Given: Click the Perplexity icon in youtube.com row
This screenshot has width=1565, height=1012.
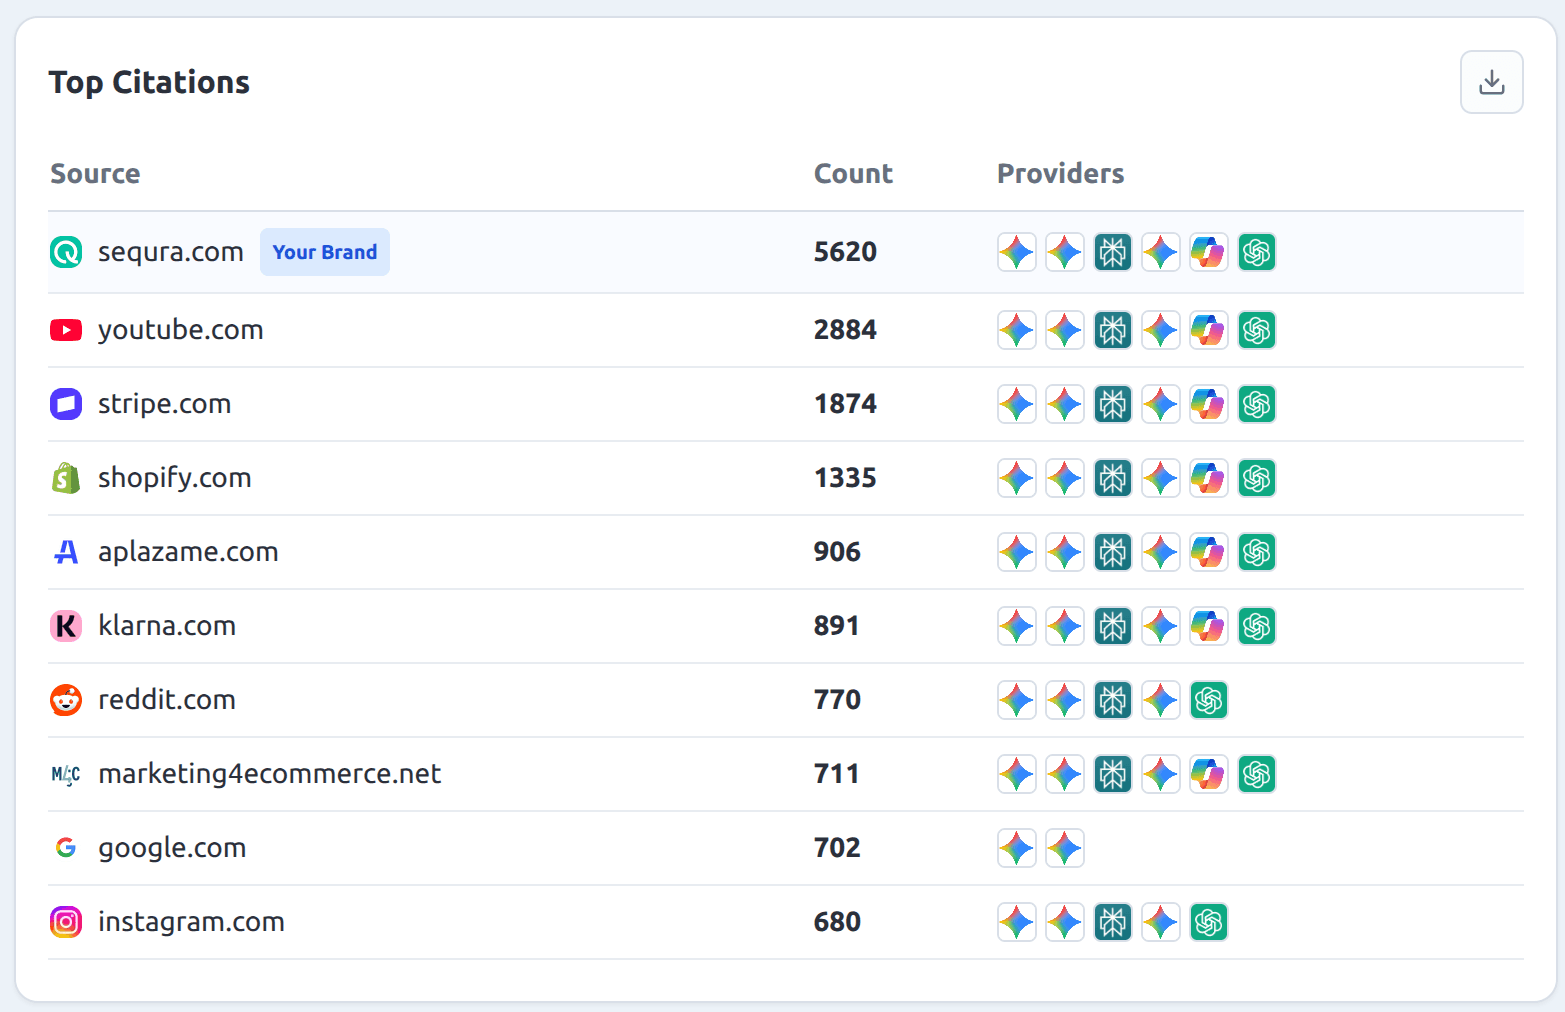Looking at the screenshot, I should pos(1113,330).
